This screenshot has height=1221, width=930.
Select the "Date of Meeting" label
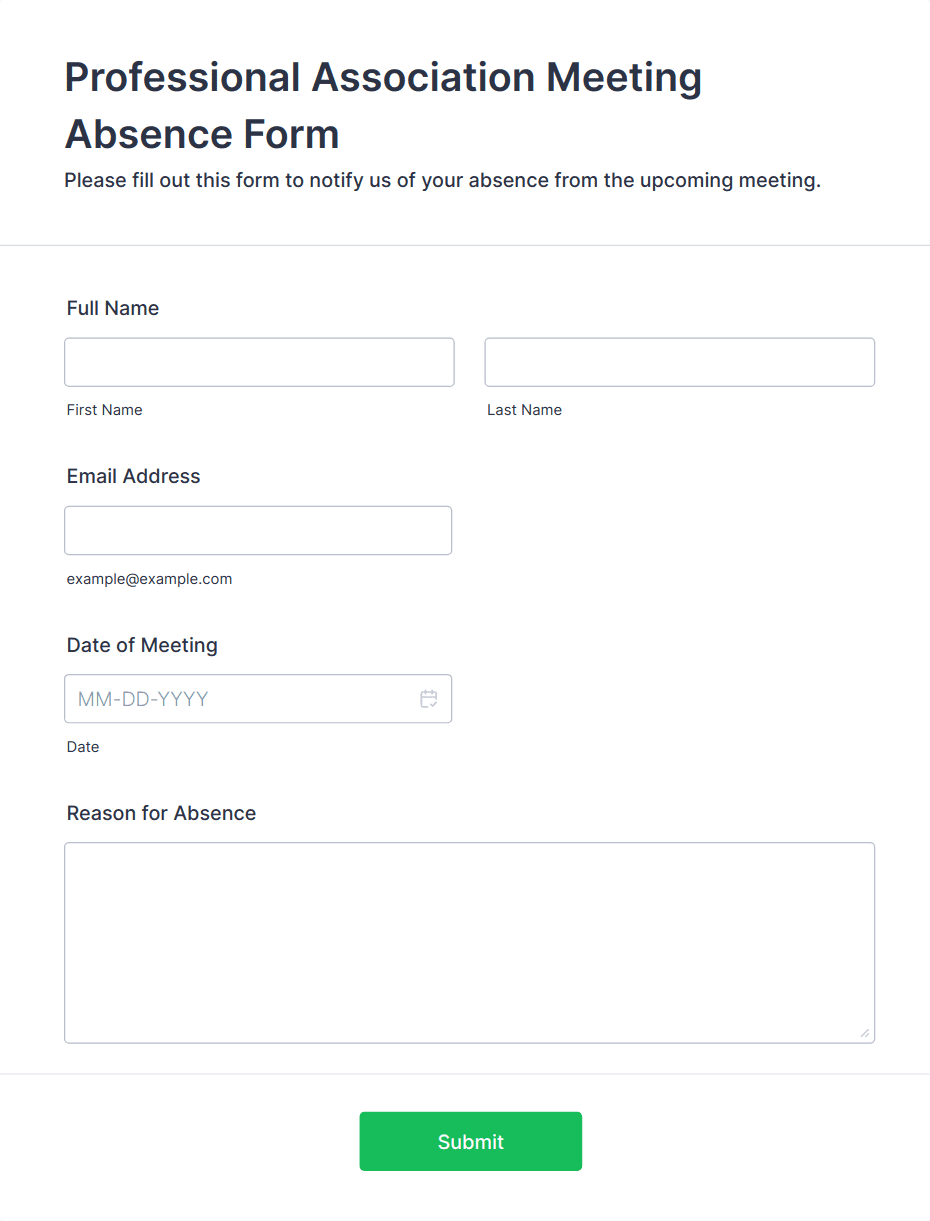(142, 645)
